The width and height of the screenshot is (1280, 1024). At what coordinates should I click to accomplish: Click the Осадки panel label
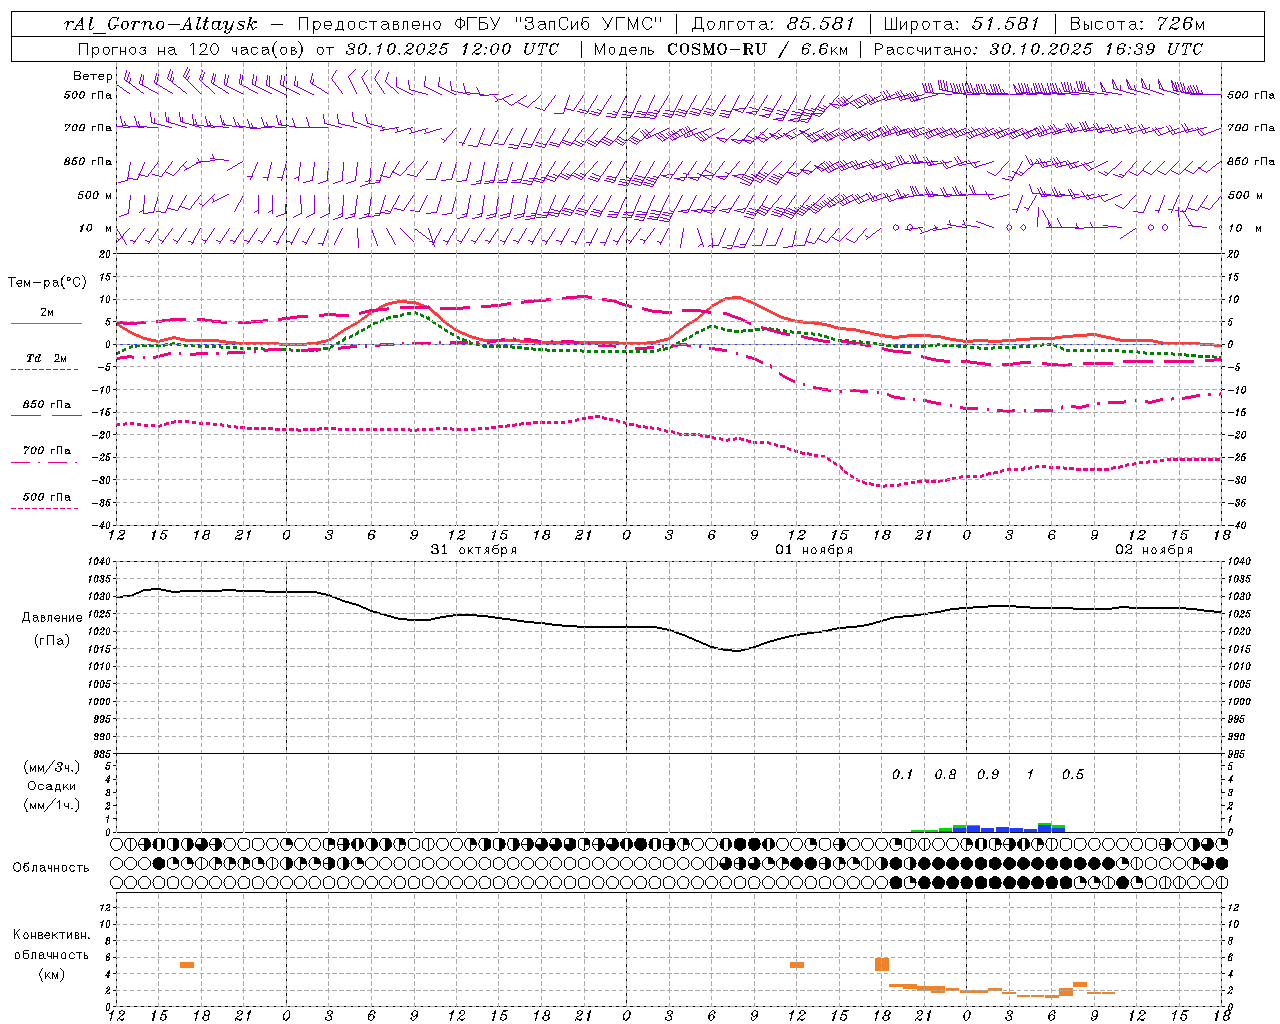(x=52, y=786)
